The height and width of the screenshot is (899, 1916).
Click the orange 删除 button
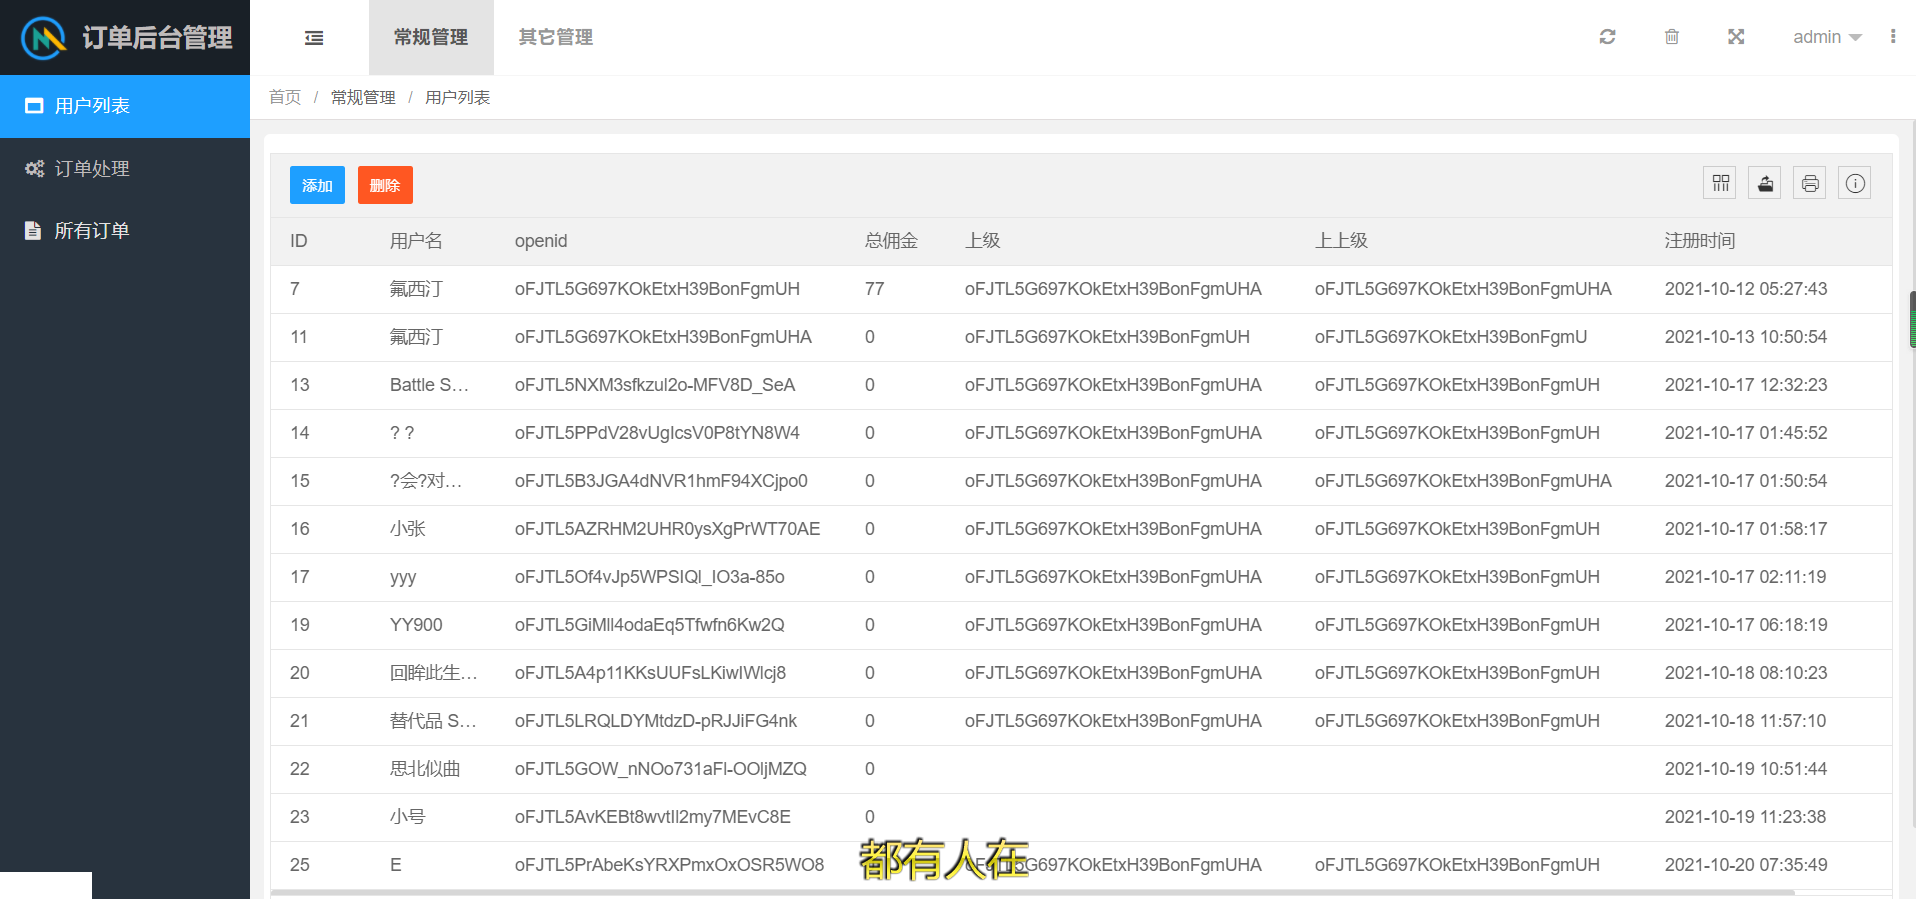click(x=385, y=185)
